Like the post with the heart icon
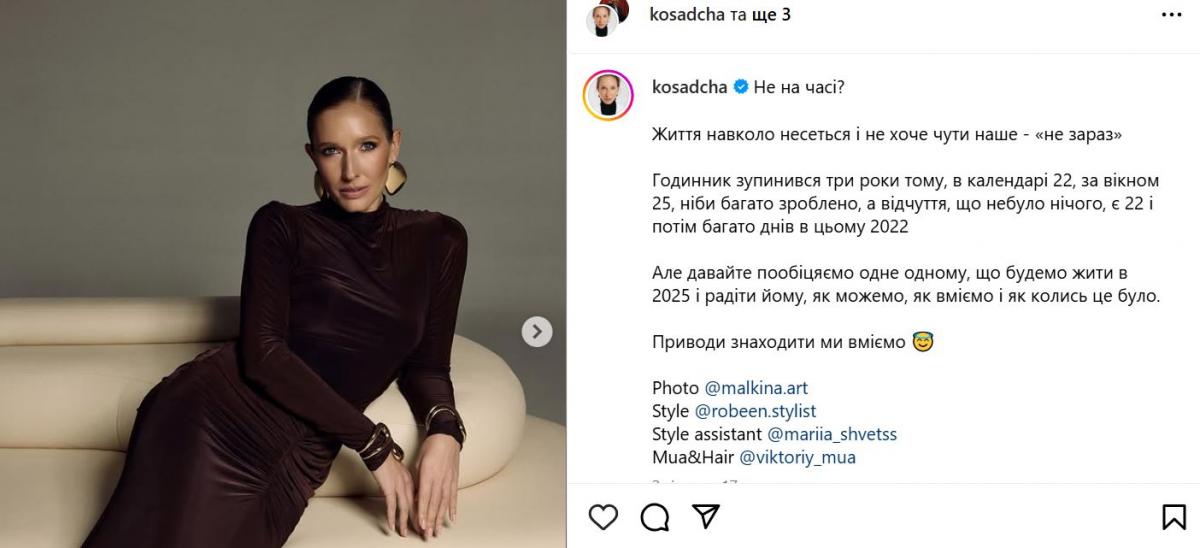Image resolution: width=1200 pixels, height=548 pixels. 603,516
